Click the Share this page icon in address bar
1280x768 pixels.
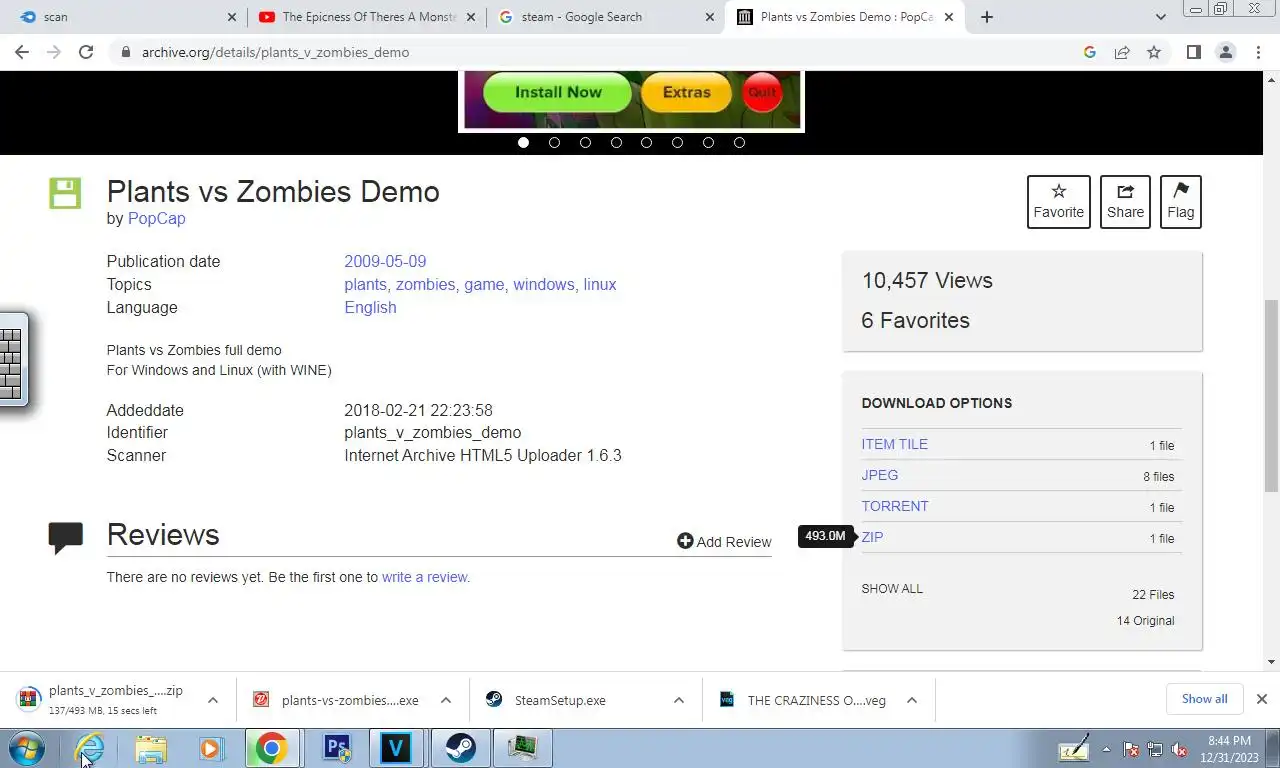(1122, 52)
